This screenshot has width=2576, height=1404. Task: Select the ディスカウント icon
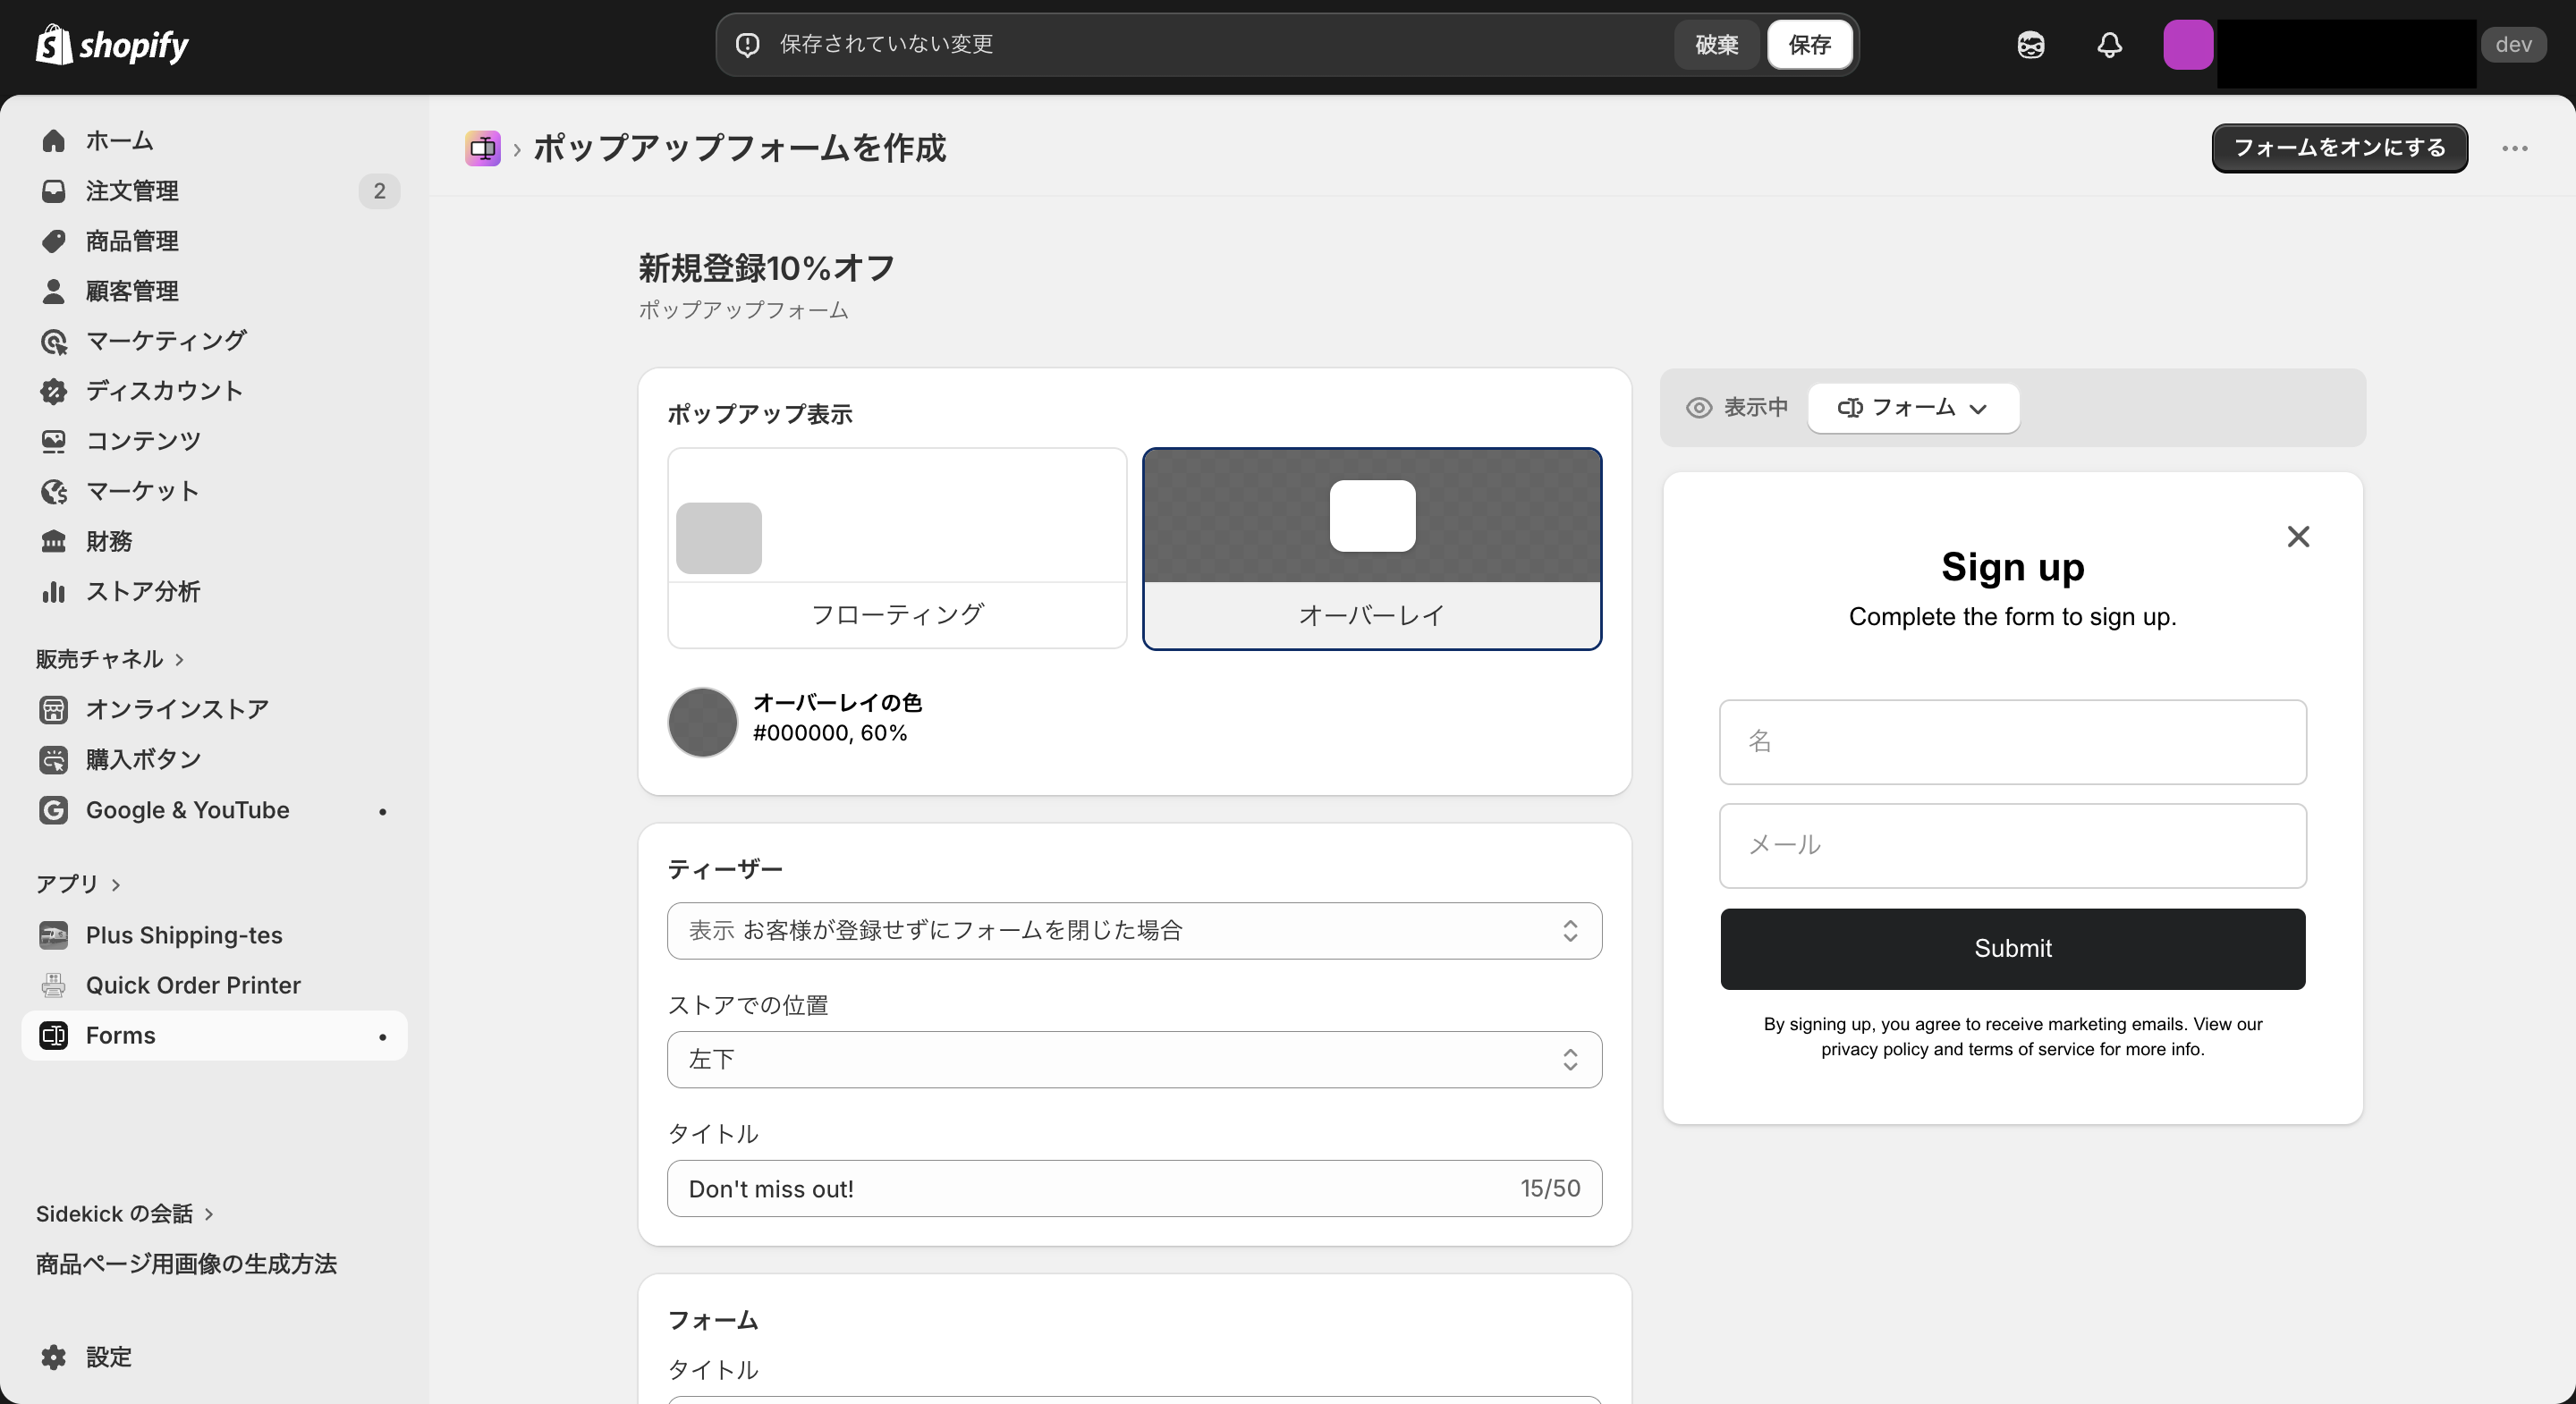pyautogui.click(x=54, y=391)
